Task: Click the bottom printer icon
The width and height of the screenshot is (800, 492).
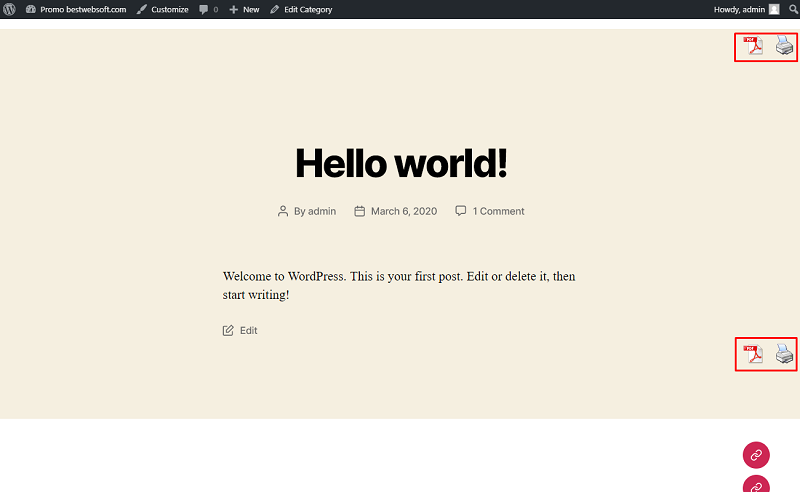Action: click(x=784, y=354)
